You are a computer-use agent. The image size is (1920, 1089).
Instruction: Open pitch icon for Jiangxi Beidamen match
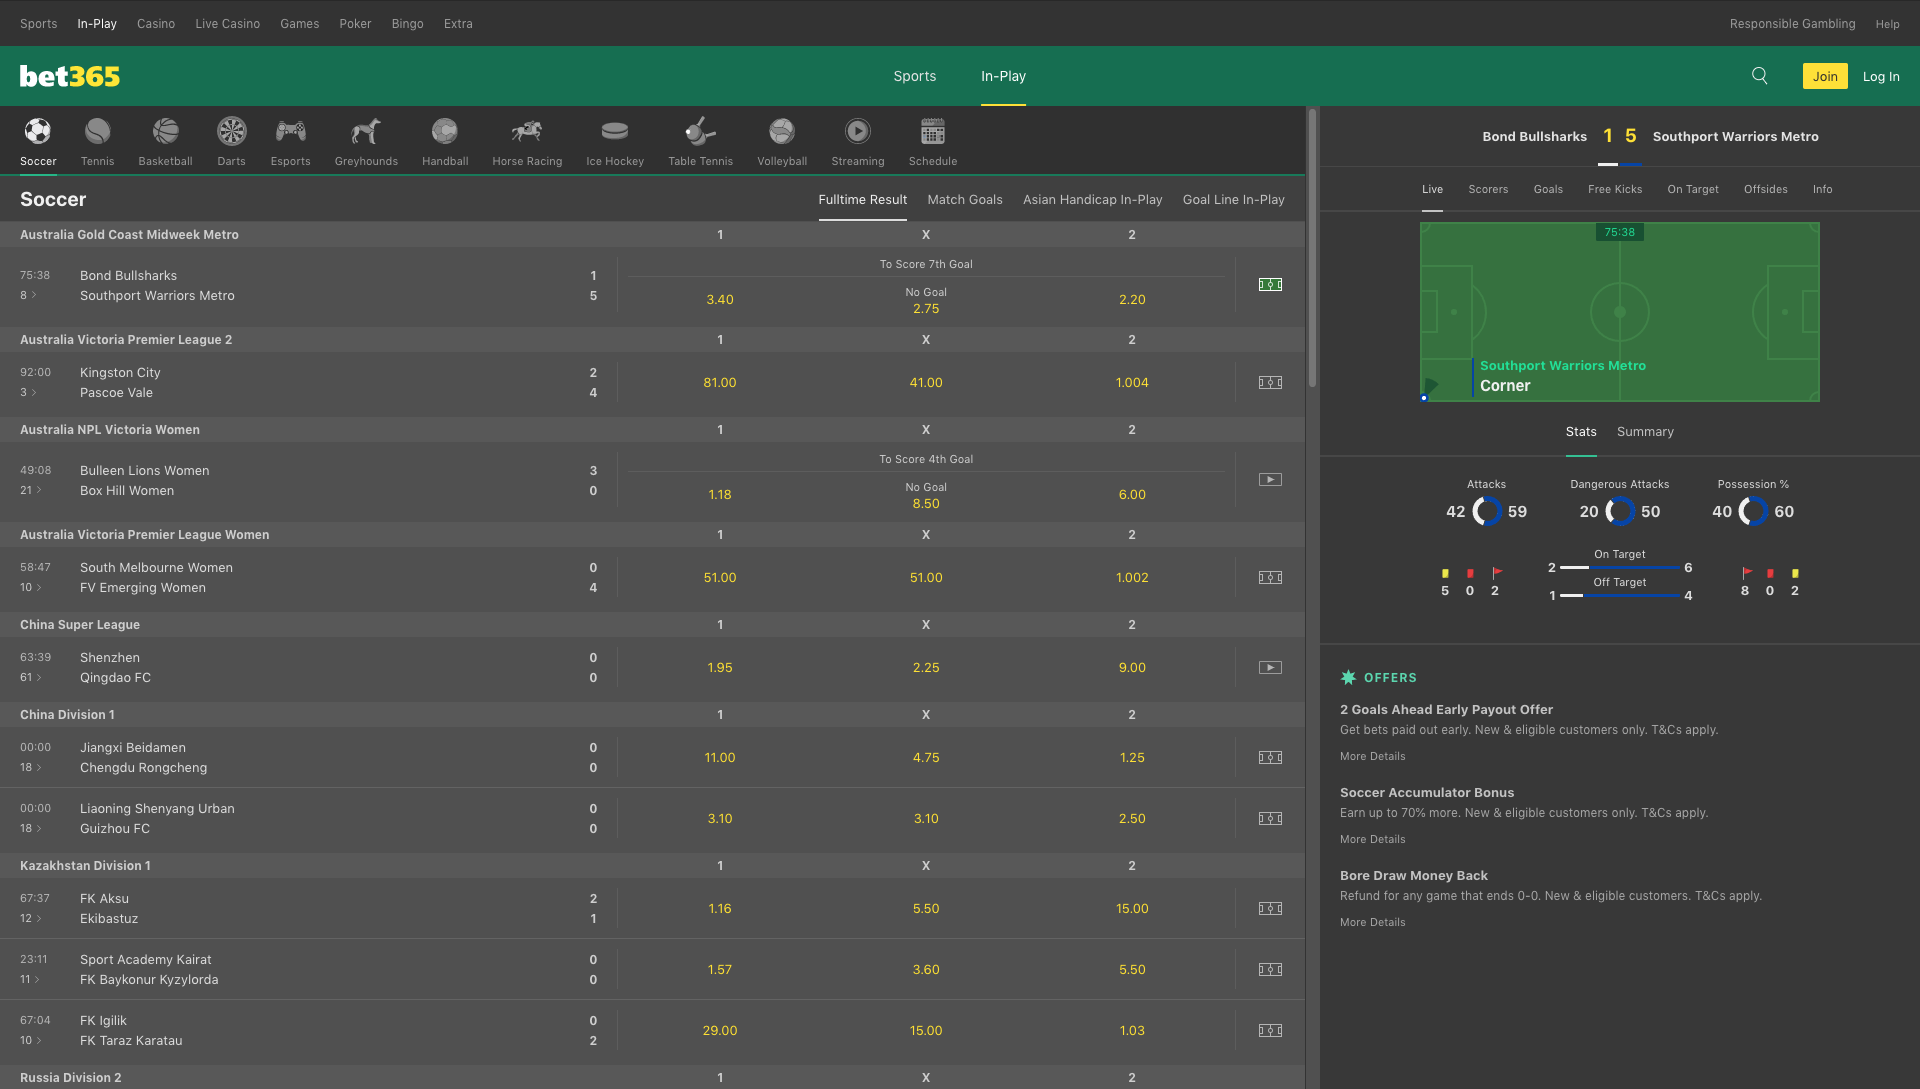(x=1270, y=758)
